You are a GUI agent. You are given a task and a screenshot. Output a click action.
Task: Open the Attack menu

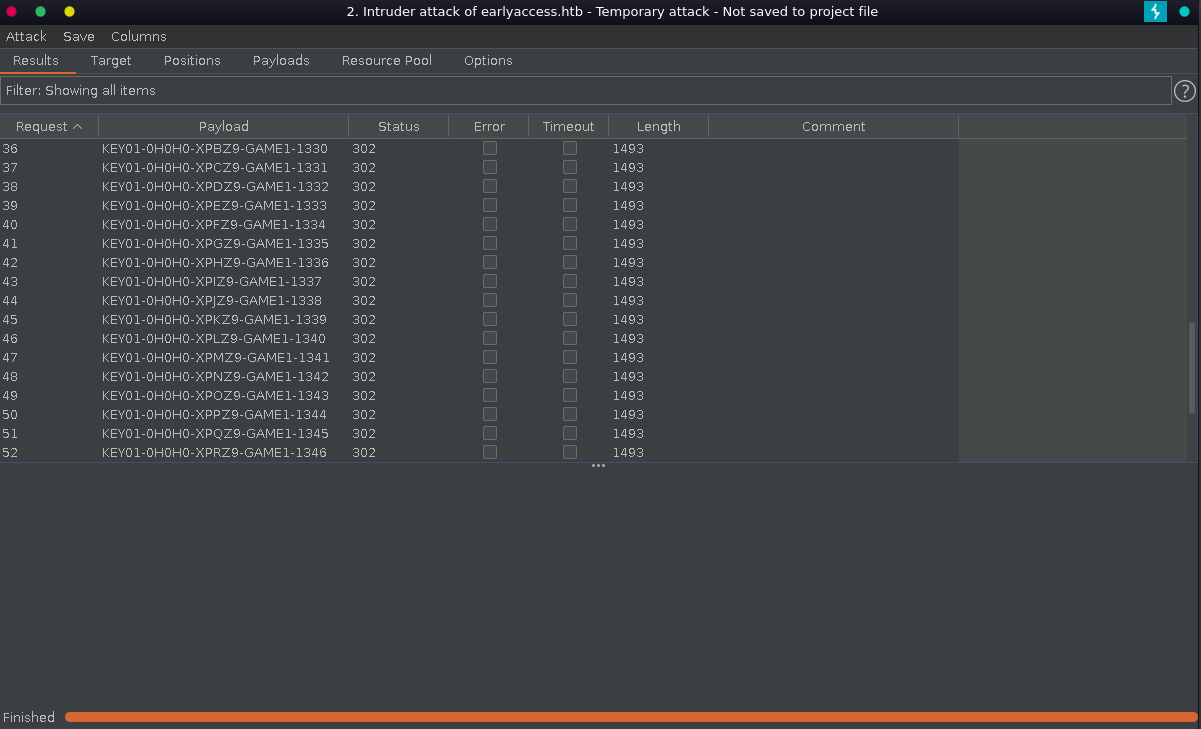pyautogui.click(x=26, y=36)
